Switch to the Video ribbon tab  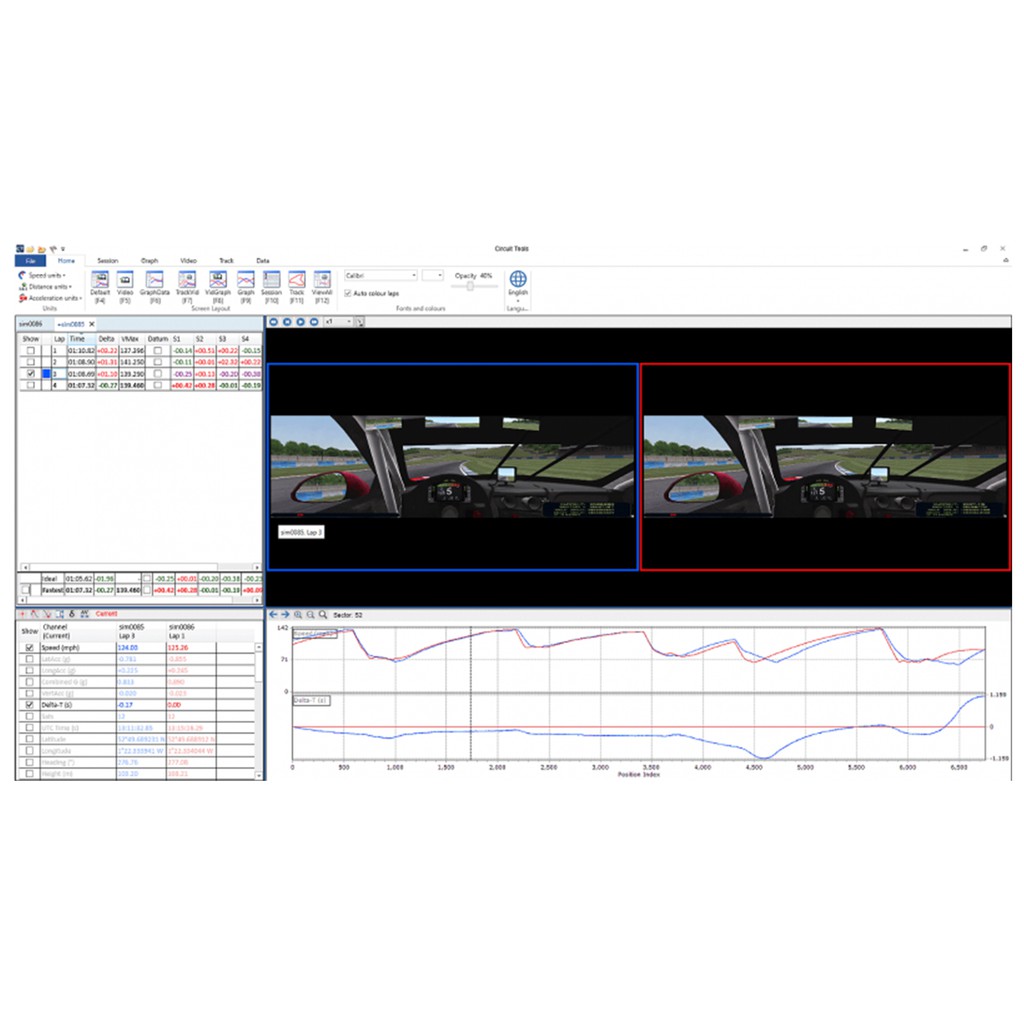(x=188, y=261)
